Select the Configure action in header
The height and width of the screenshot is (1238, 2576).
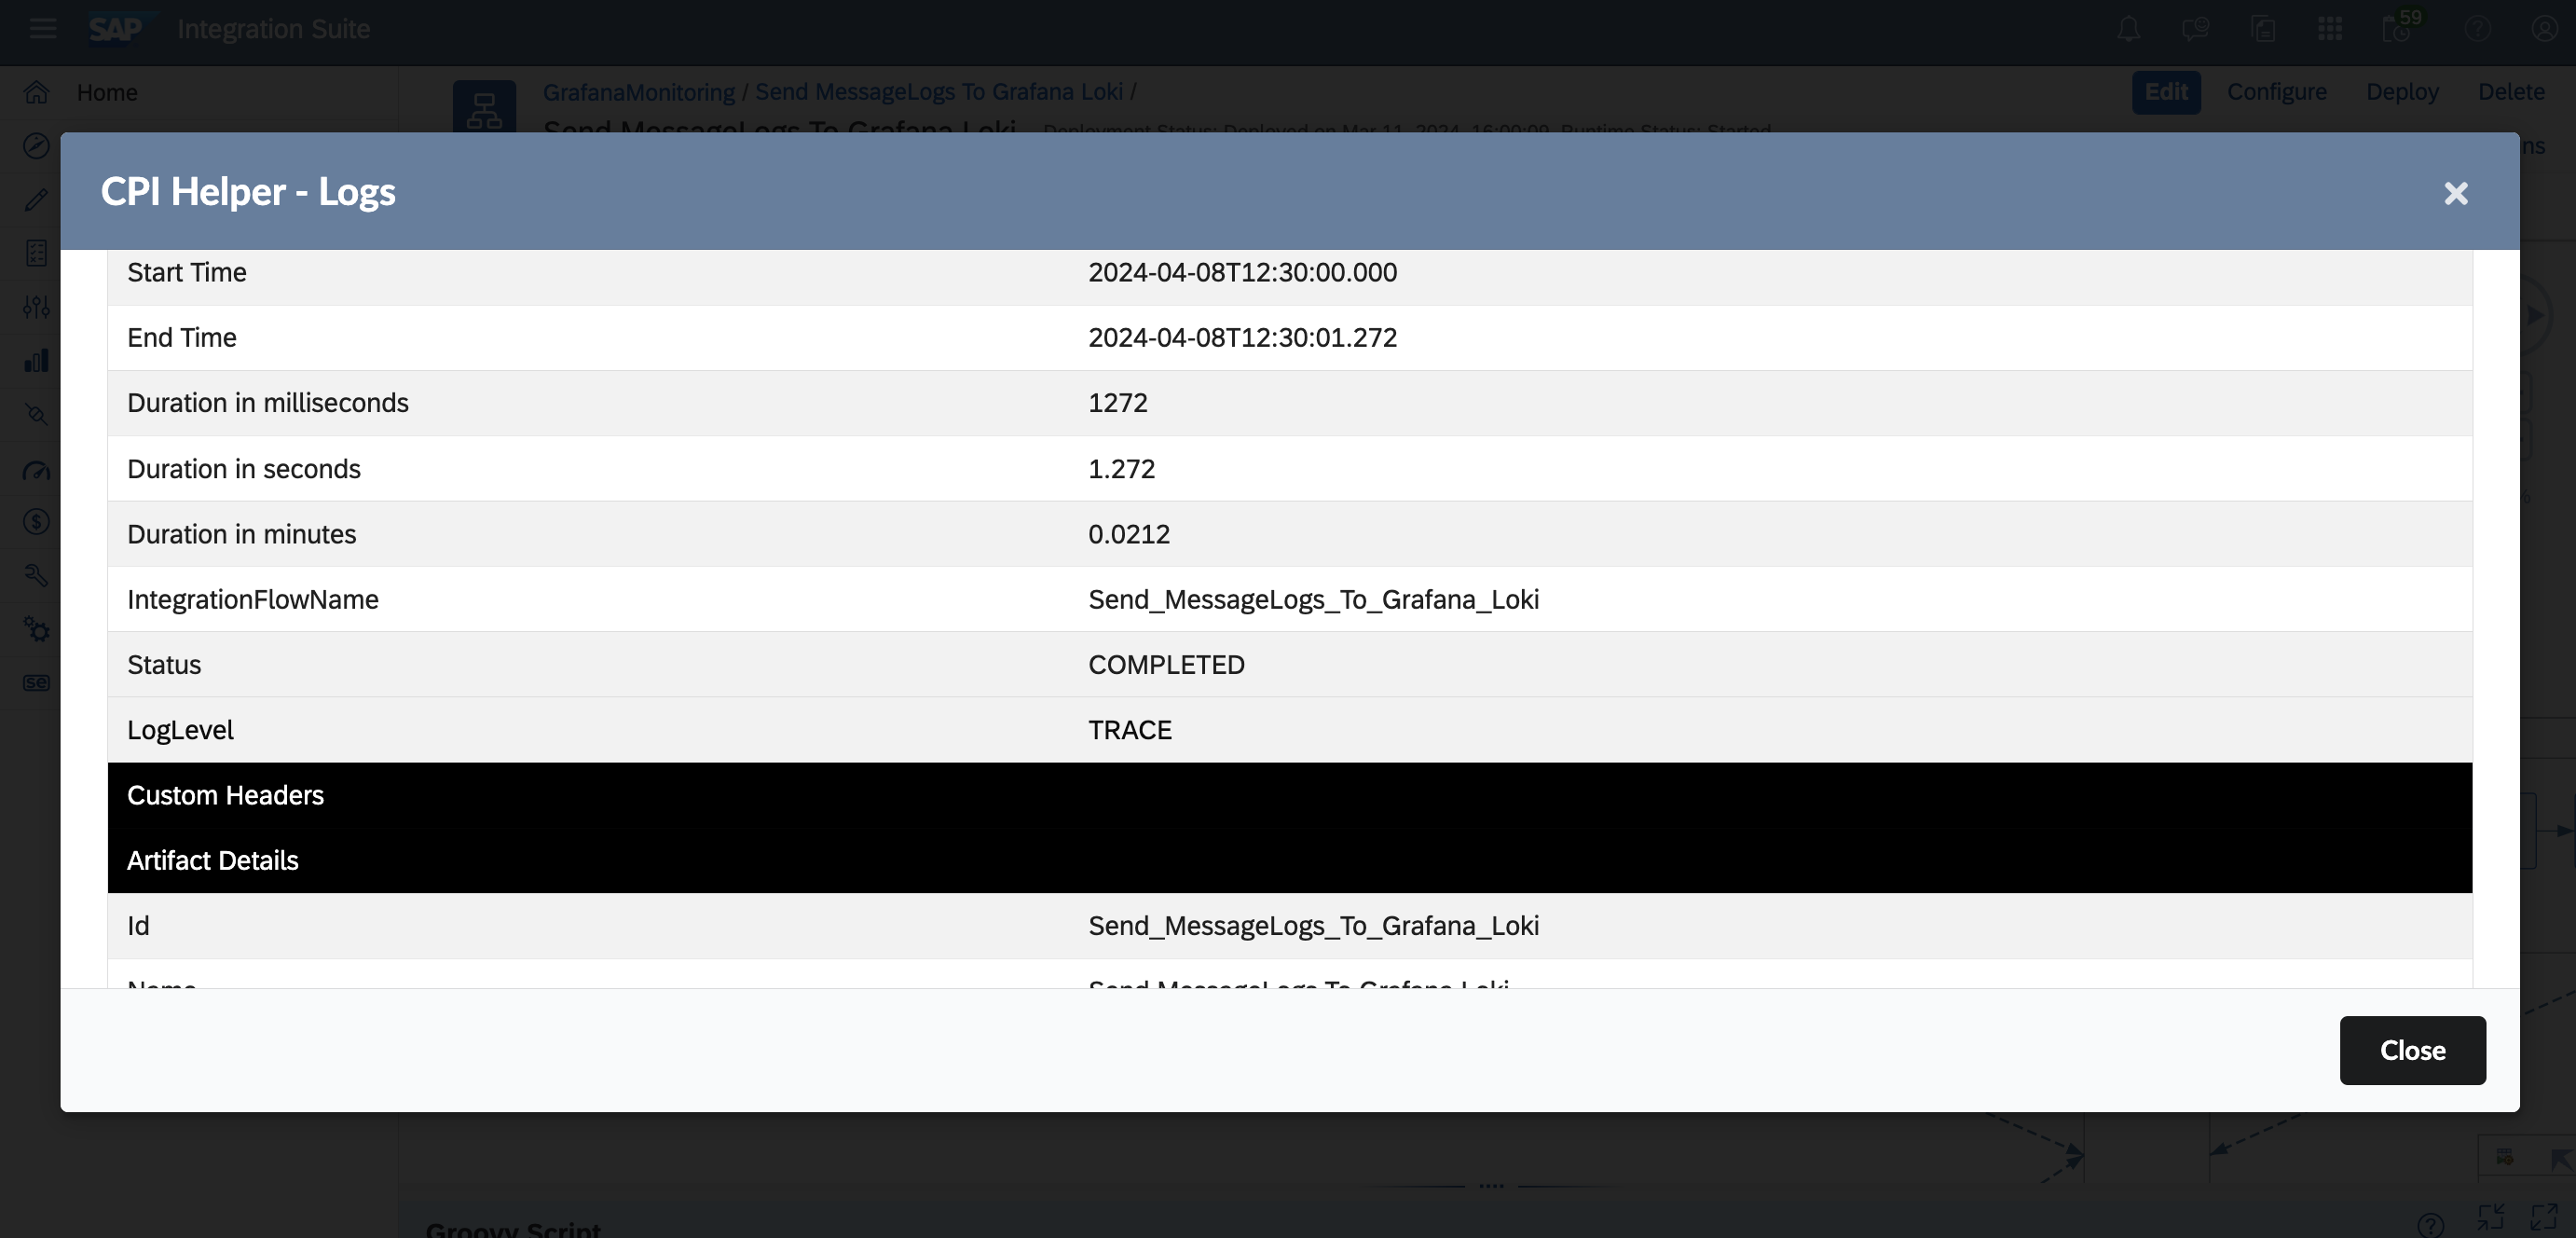2276,92
